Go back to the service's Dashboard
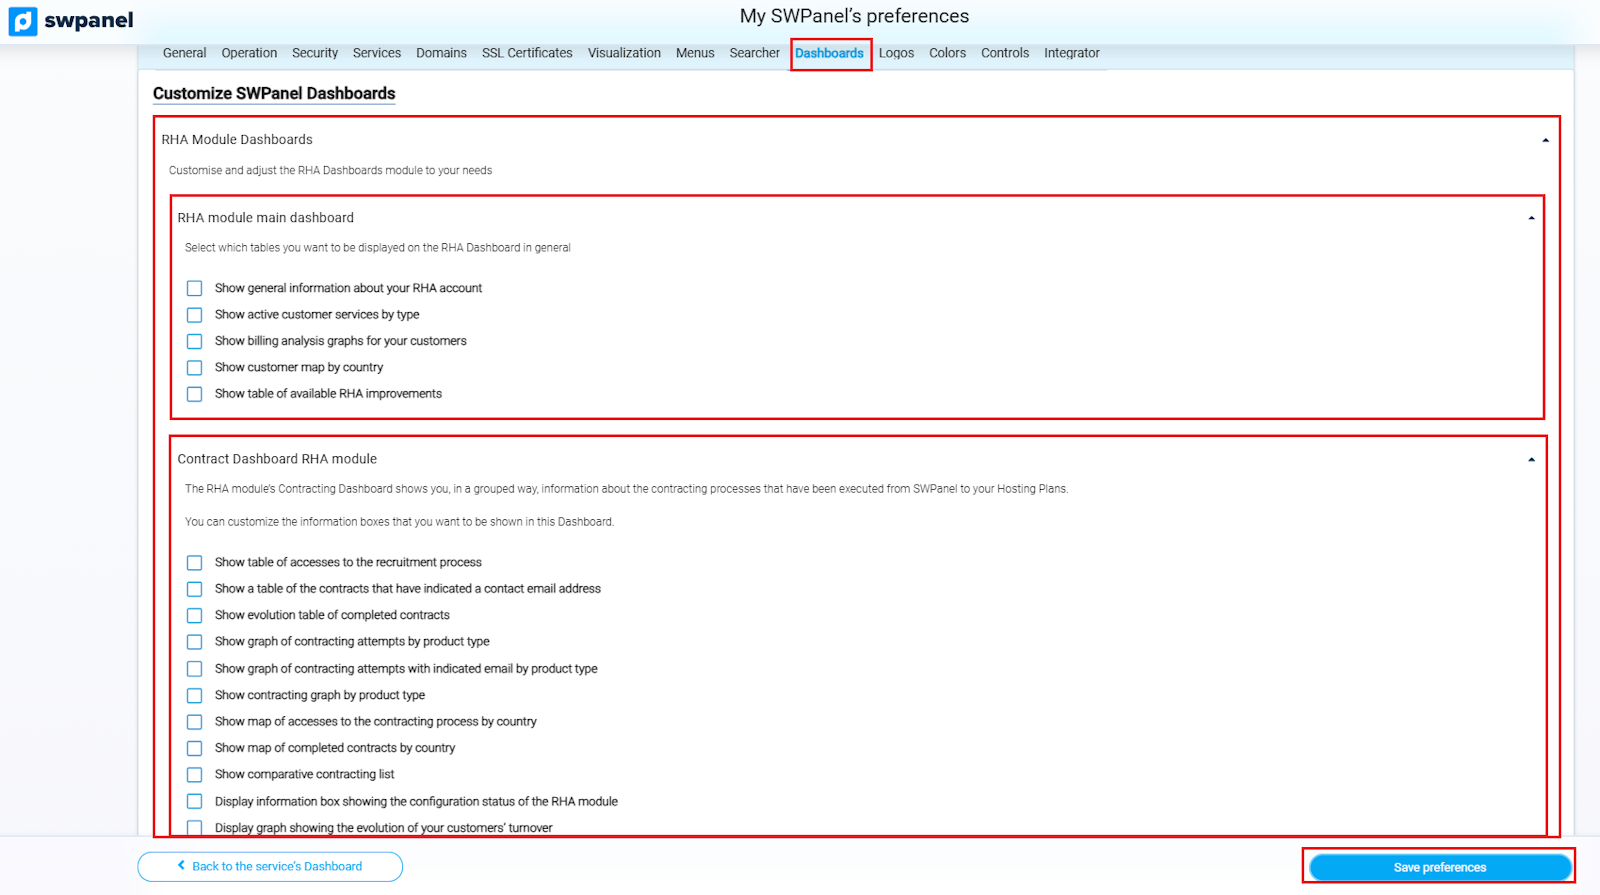This screenshot has width=1600, height=895. (x=270, y=866)
